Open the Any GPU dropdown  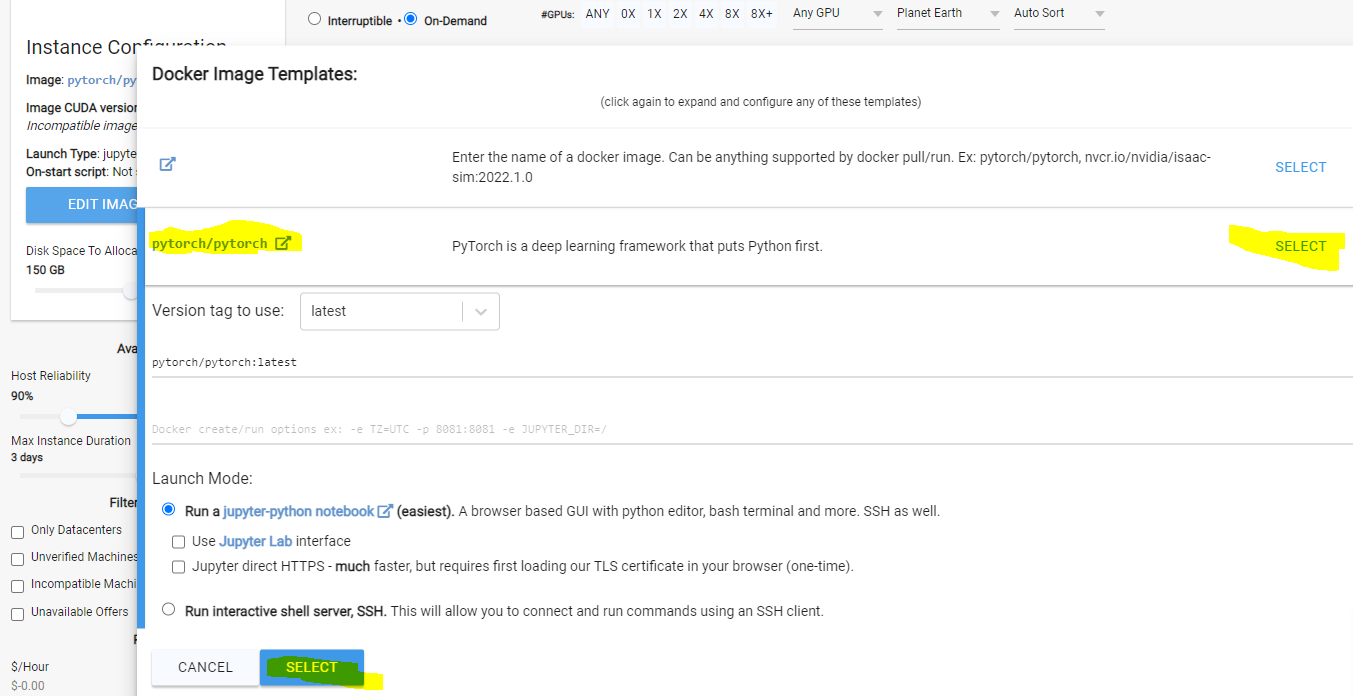click(838, 14)
